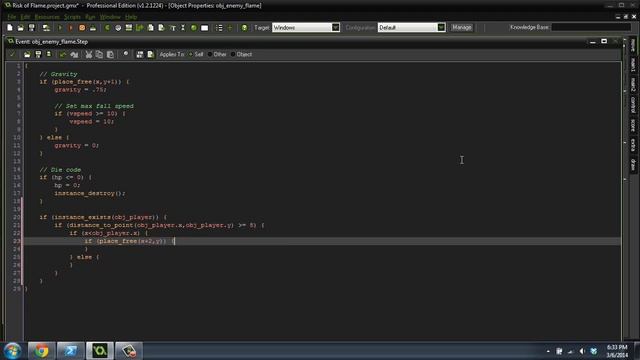Load code from file in the code editor
Screen dimensions: 640x360
27,54
